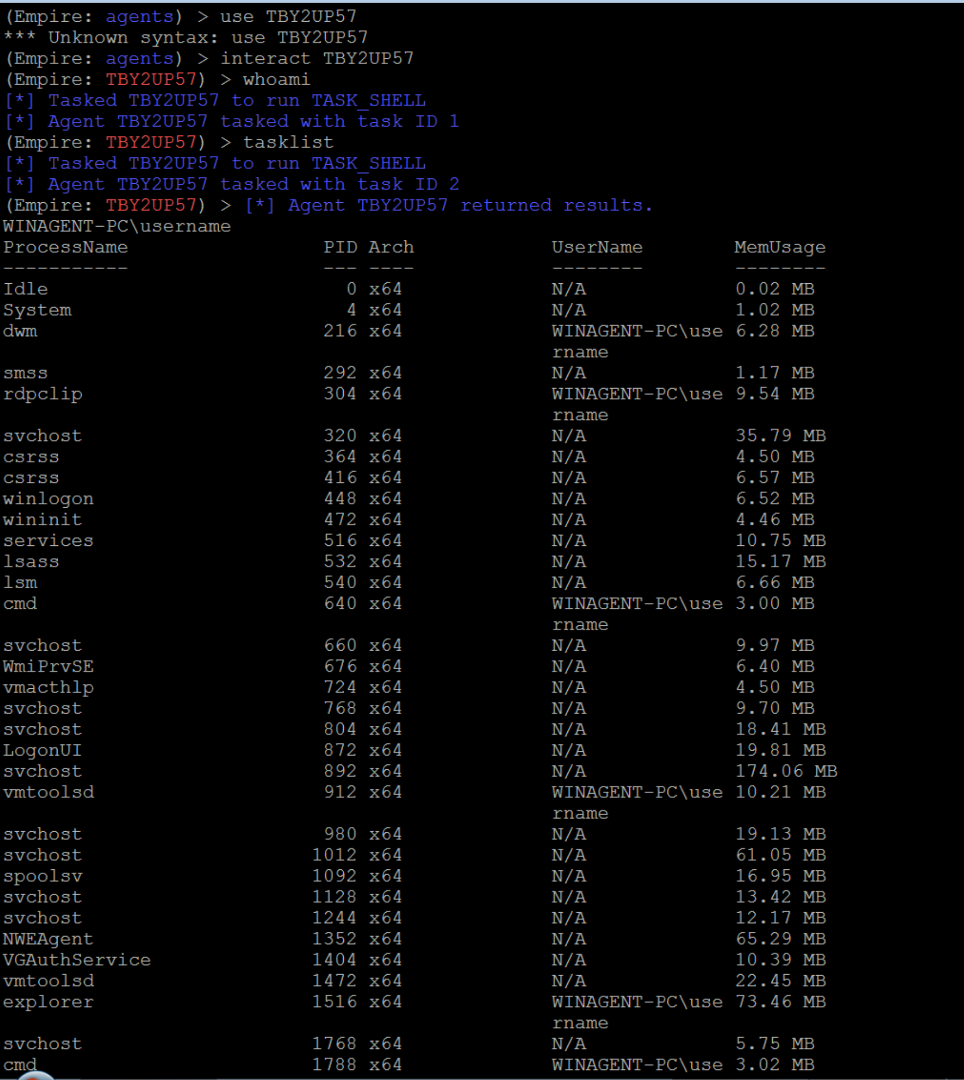Select the 'tasked with task ID 2' line
Viewport: 964px width, 1080px height.
pos(231,184)
